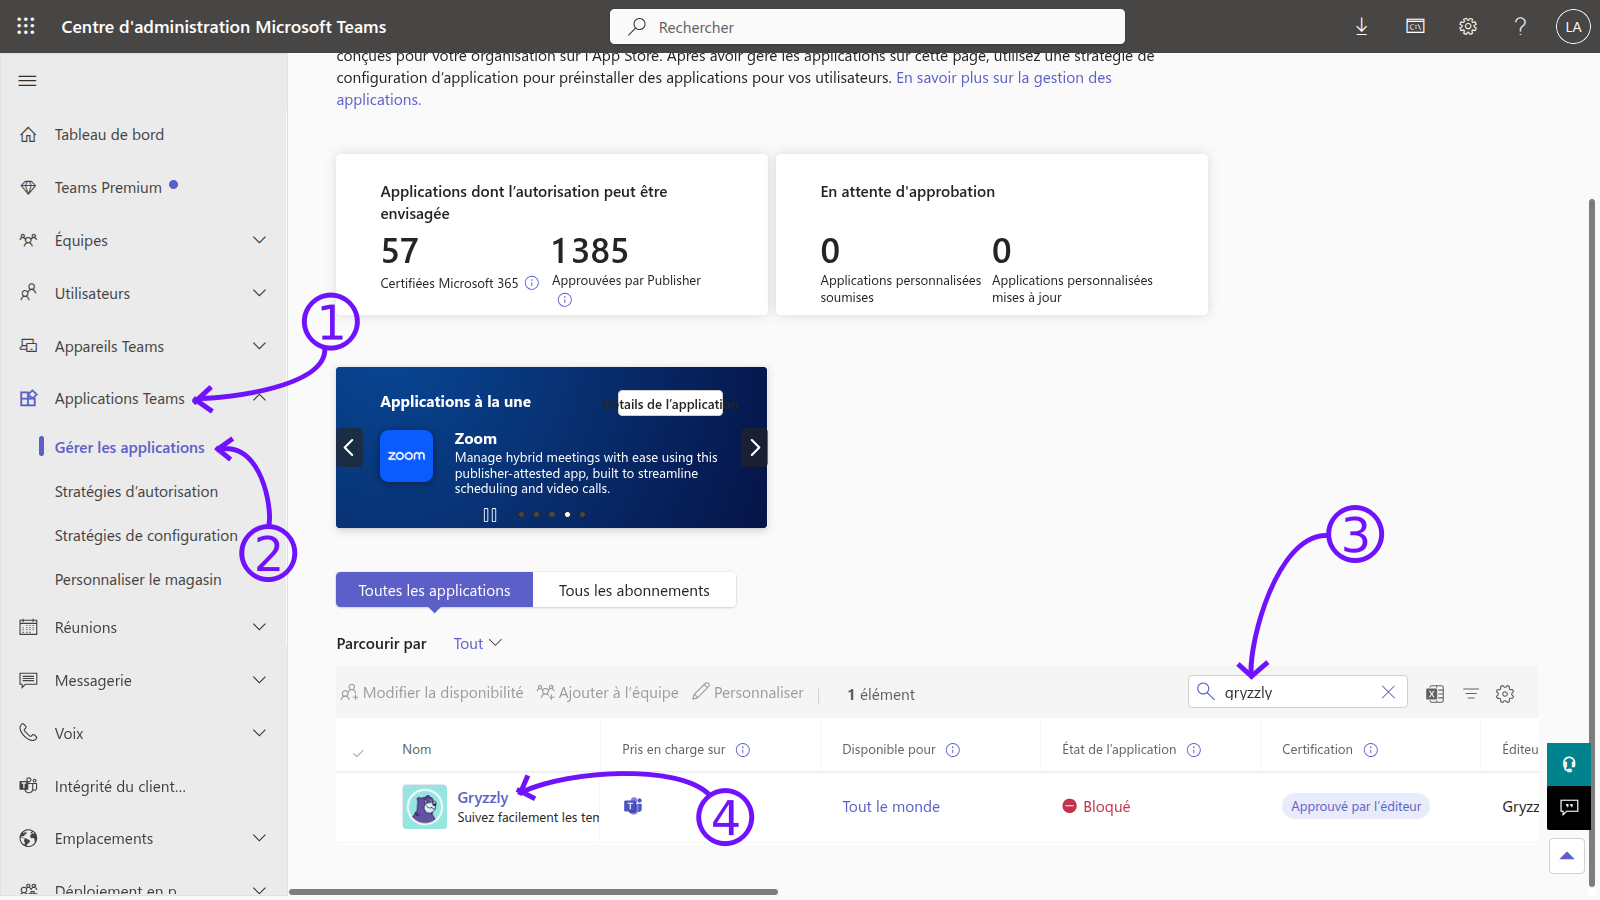
Task: Select the first carousel dot indicator
Action: (521, 514)
